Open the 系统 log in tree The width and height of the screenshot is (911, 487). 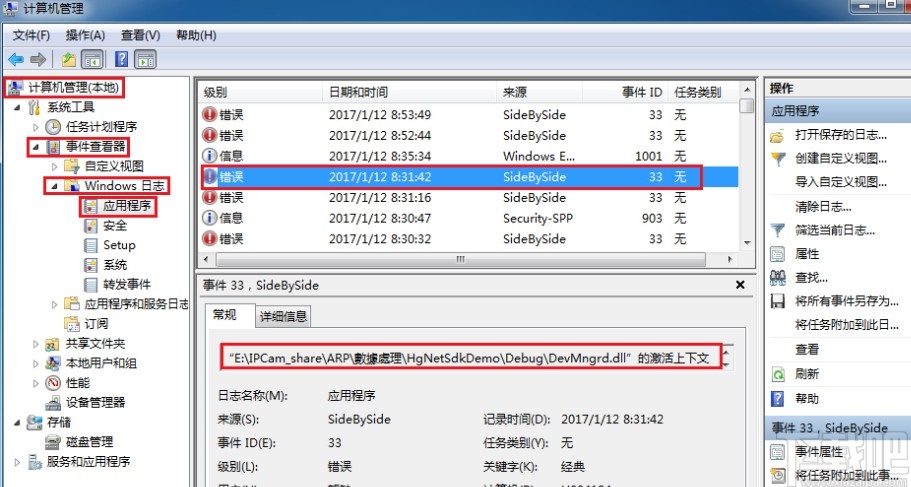pos(114,265)
